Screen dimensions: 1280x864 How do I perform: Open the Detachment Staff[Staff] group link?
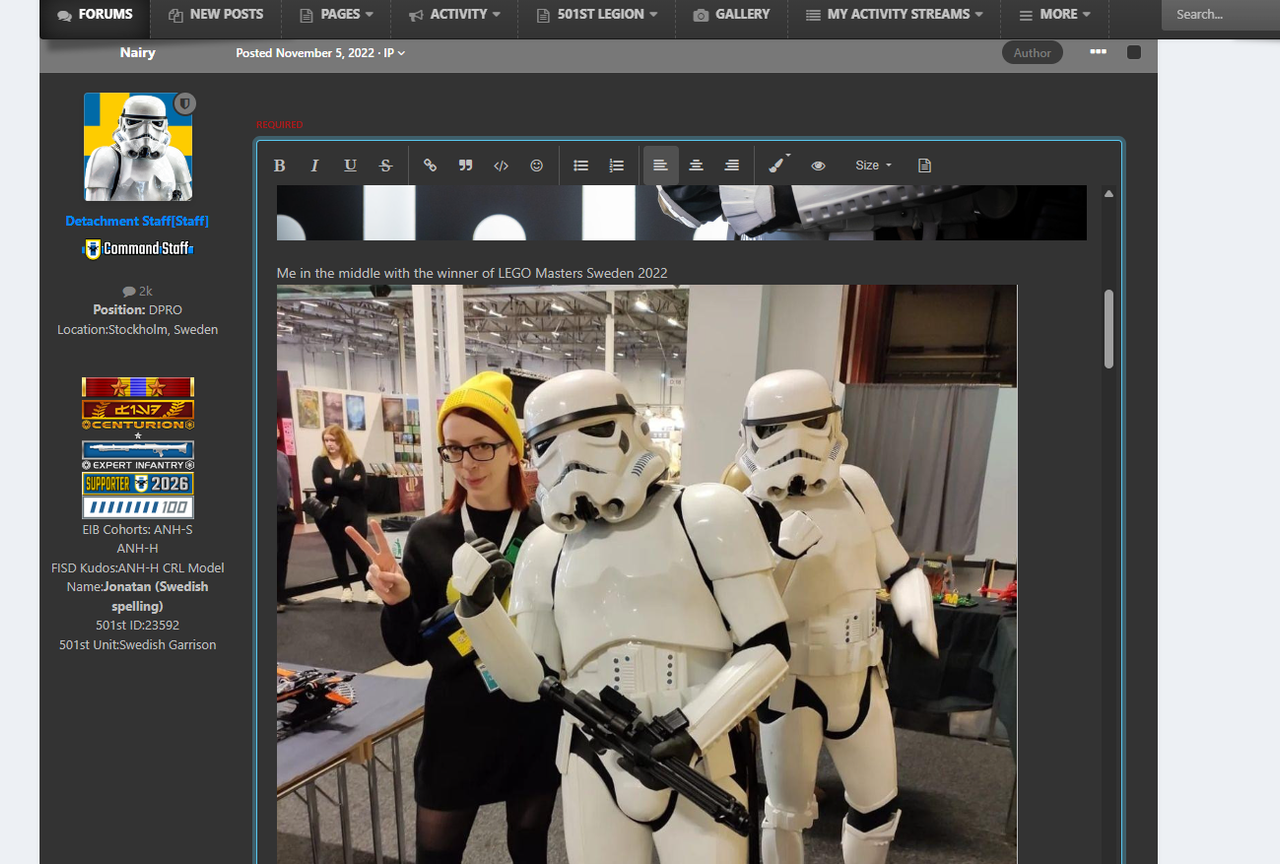(137, 221)
